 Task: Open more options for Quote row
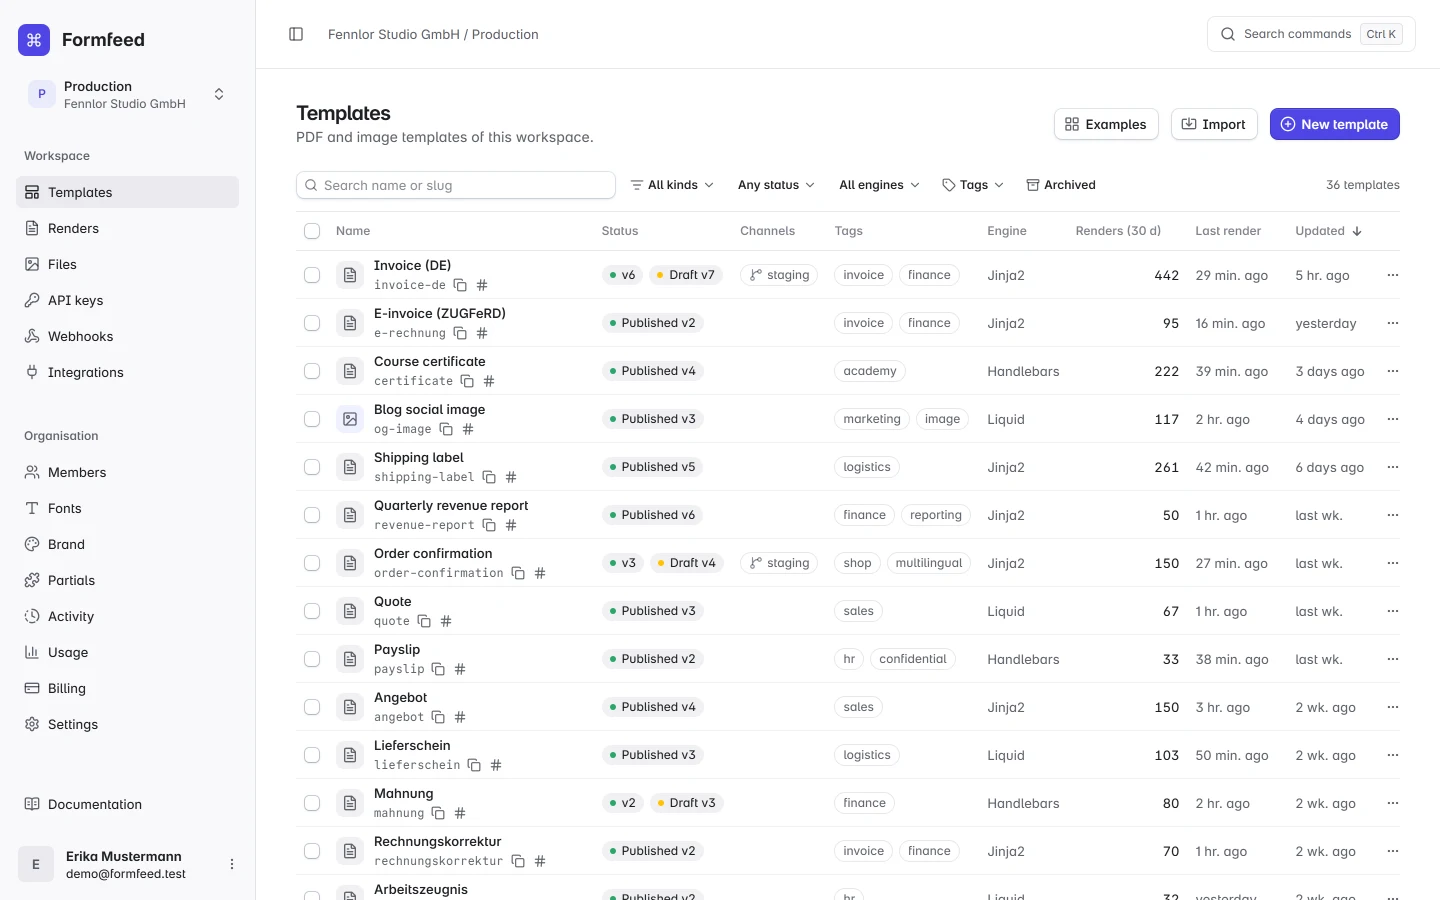click(1393, 611)
